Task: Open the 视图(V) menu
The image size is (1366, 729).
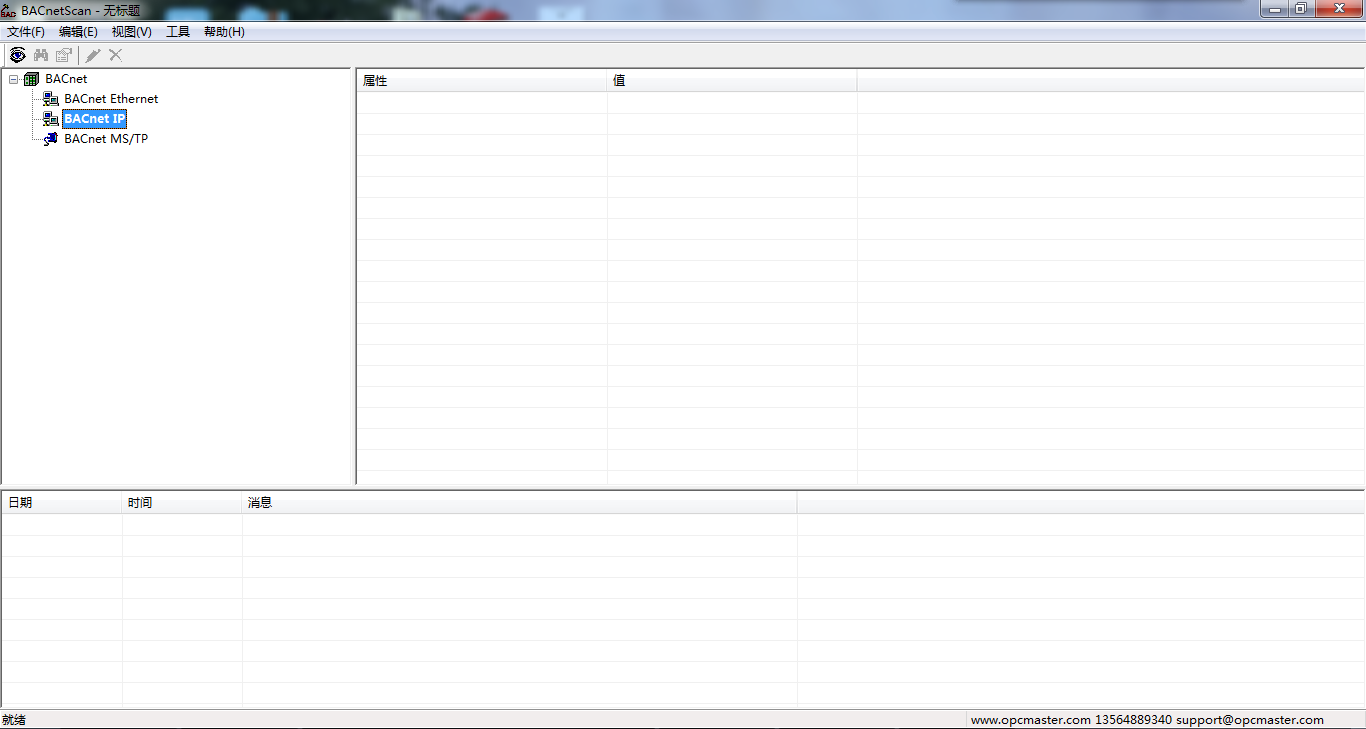Action: coord(132,32)
